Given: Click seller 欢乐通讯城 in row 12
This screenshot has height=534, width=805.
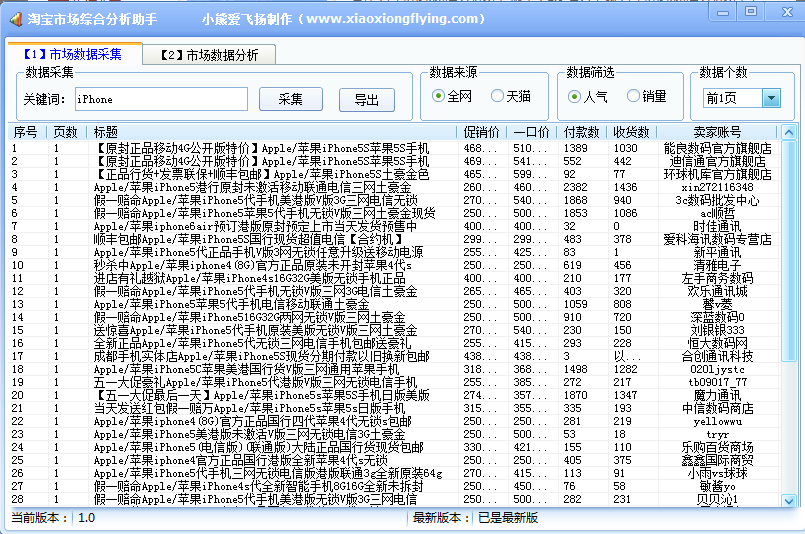Looking at the screenshot, I should pyautogui.click(x=717, y=291).
